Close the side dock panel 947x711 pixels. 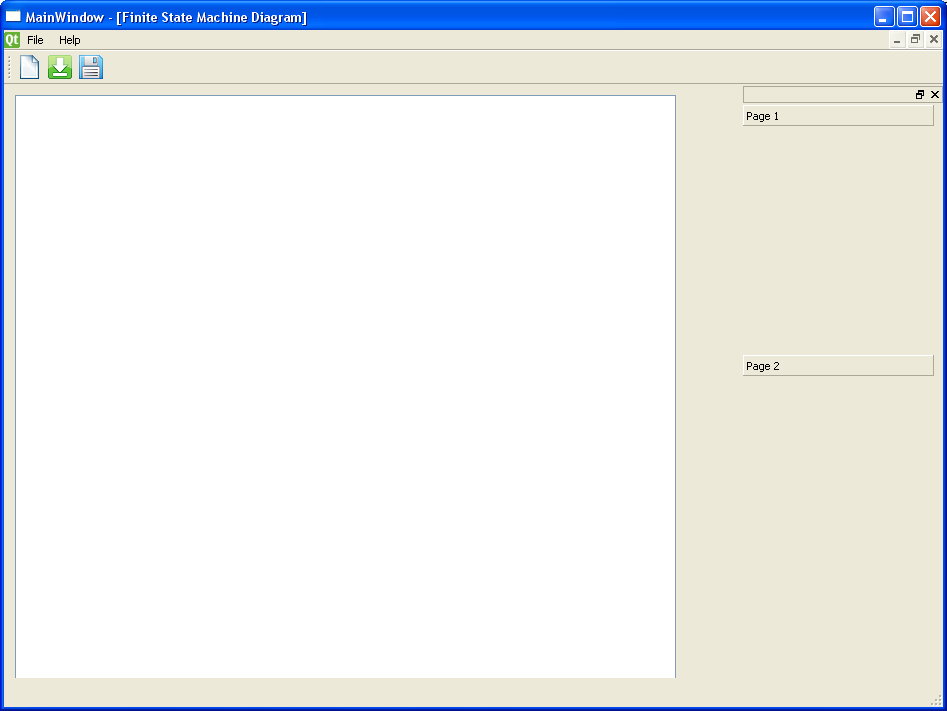pos(935,95)
